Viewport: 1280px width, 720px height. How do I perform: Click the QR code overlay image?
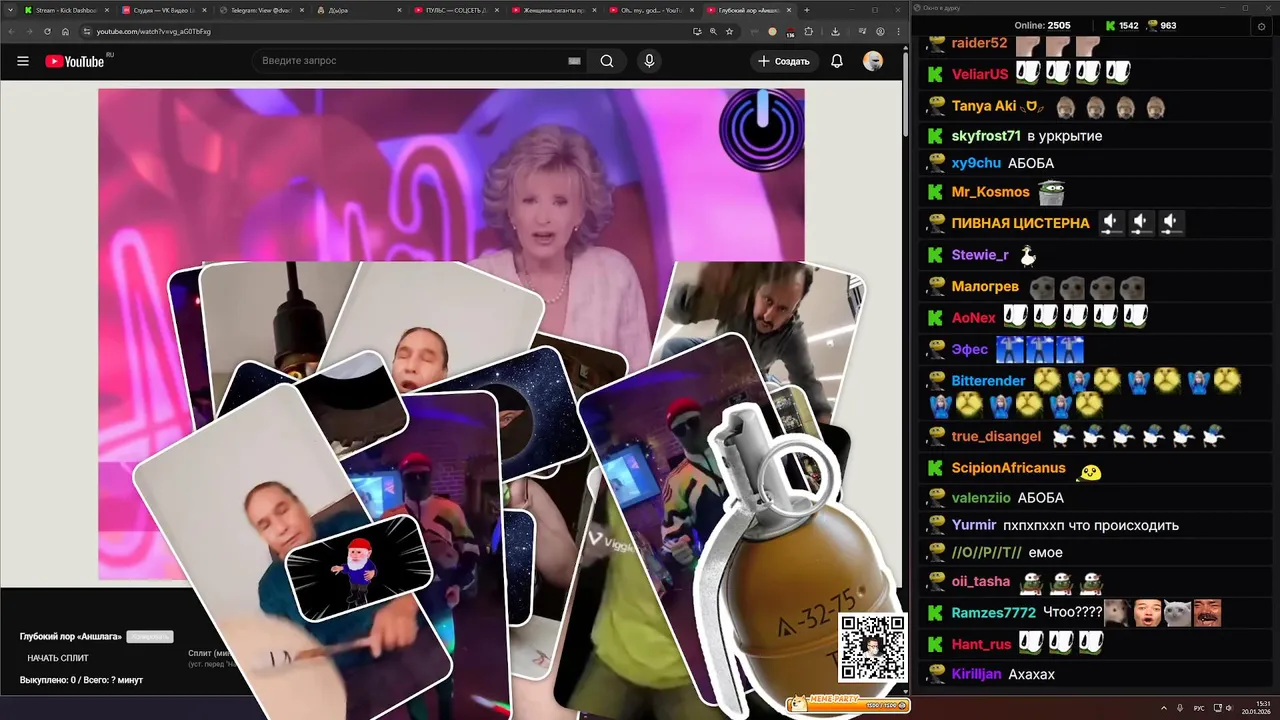(873, 648)
